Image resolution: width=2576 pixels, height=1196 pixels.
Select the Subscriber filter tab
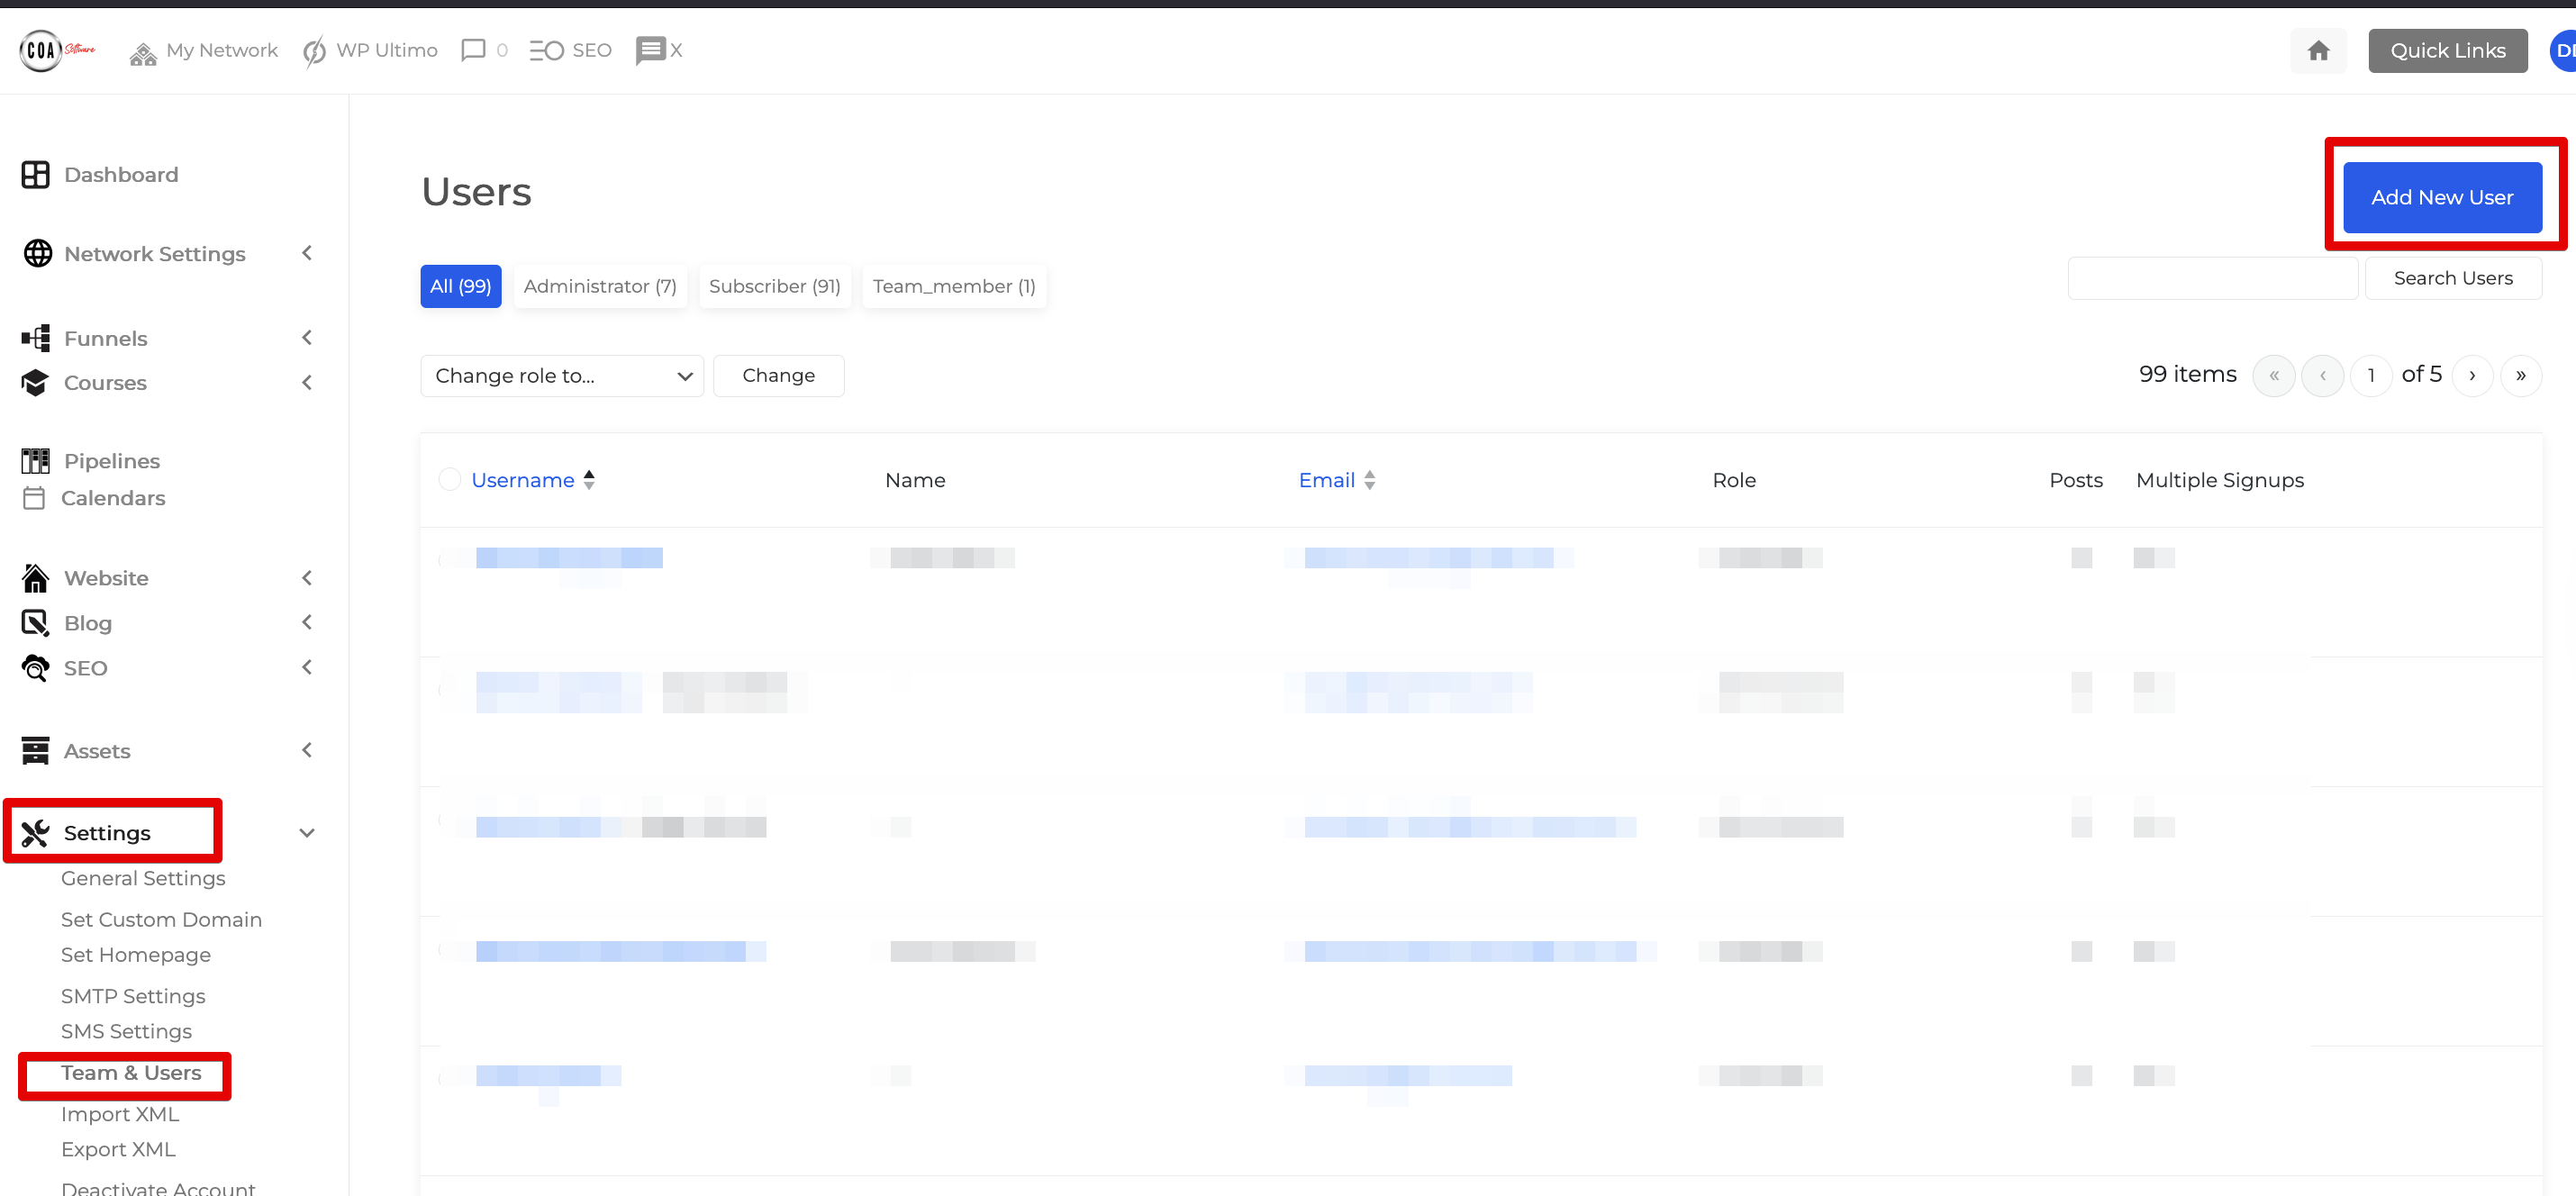click(774, 286)
